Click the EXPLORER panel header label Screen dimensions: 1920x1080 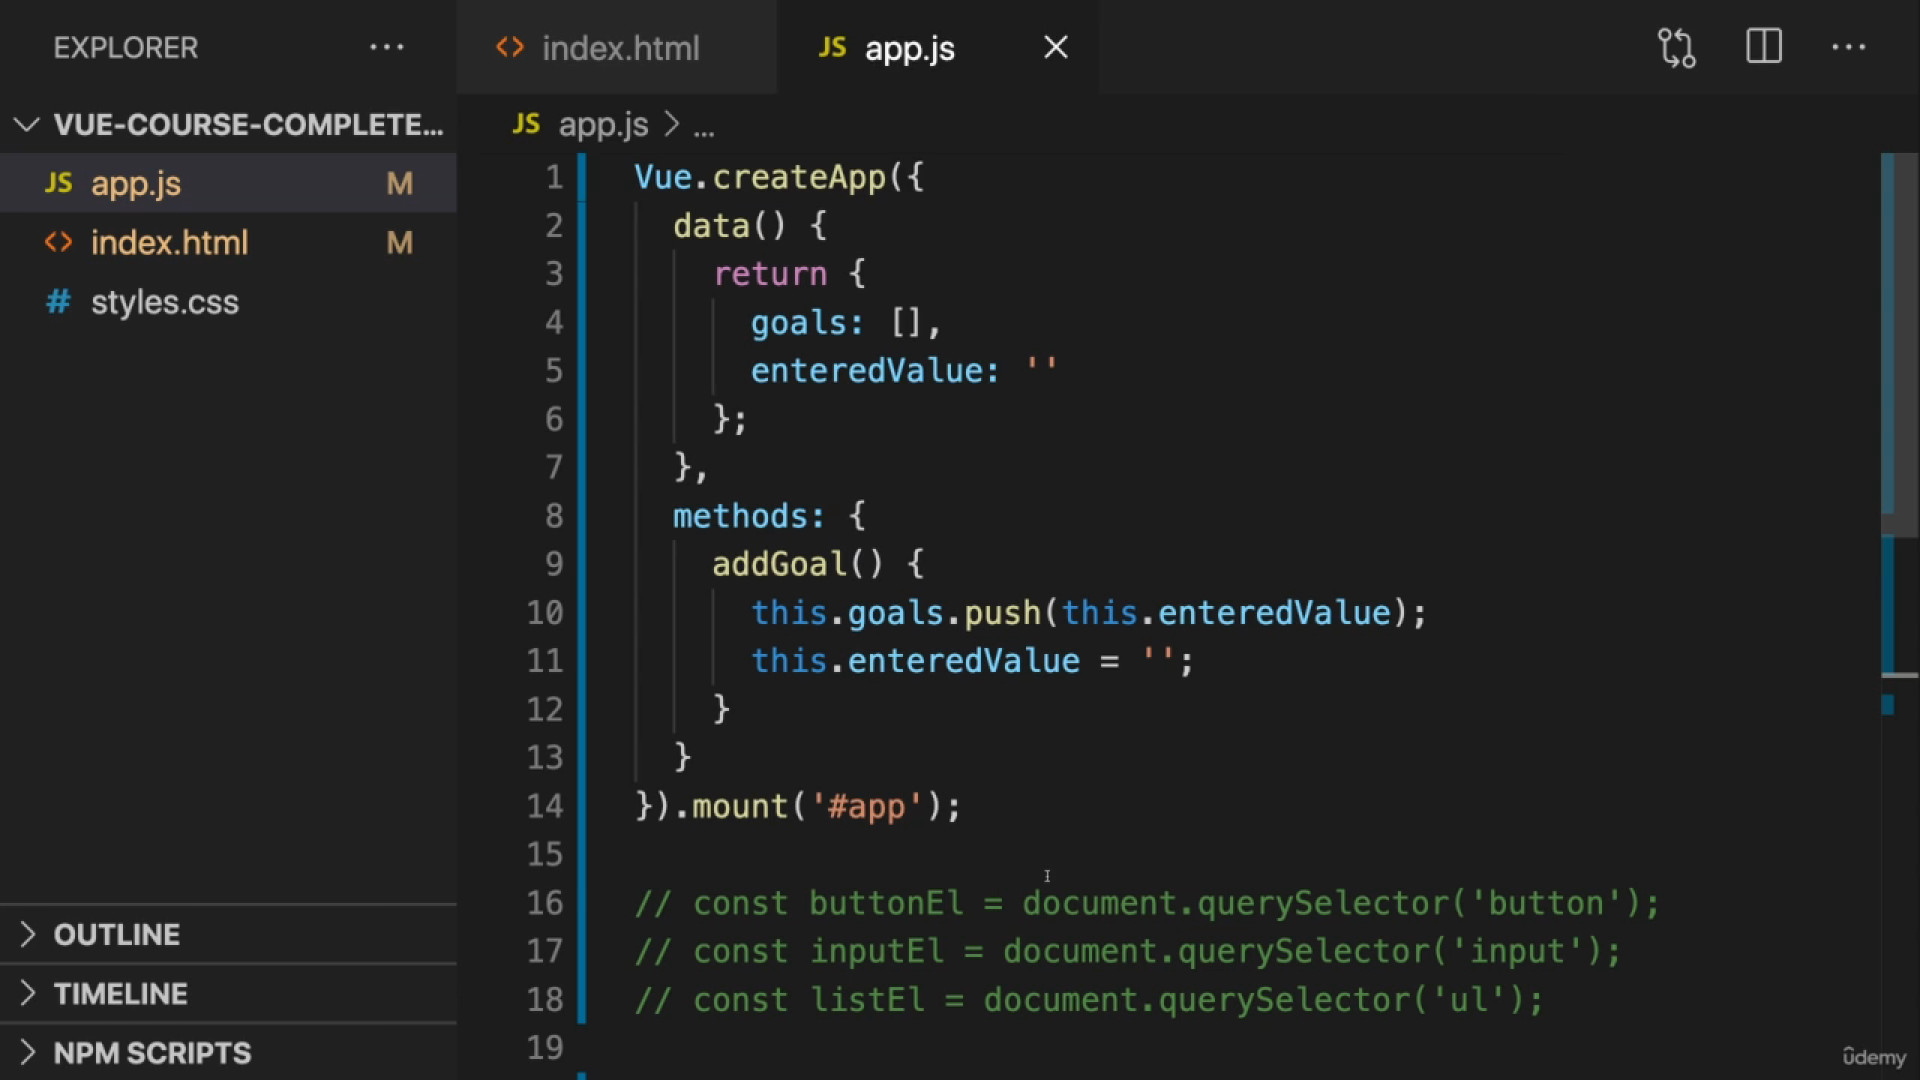(x=125, y=47)
